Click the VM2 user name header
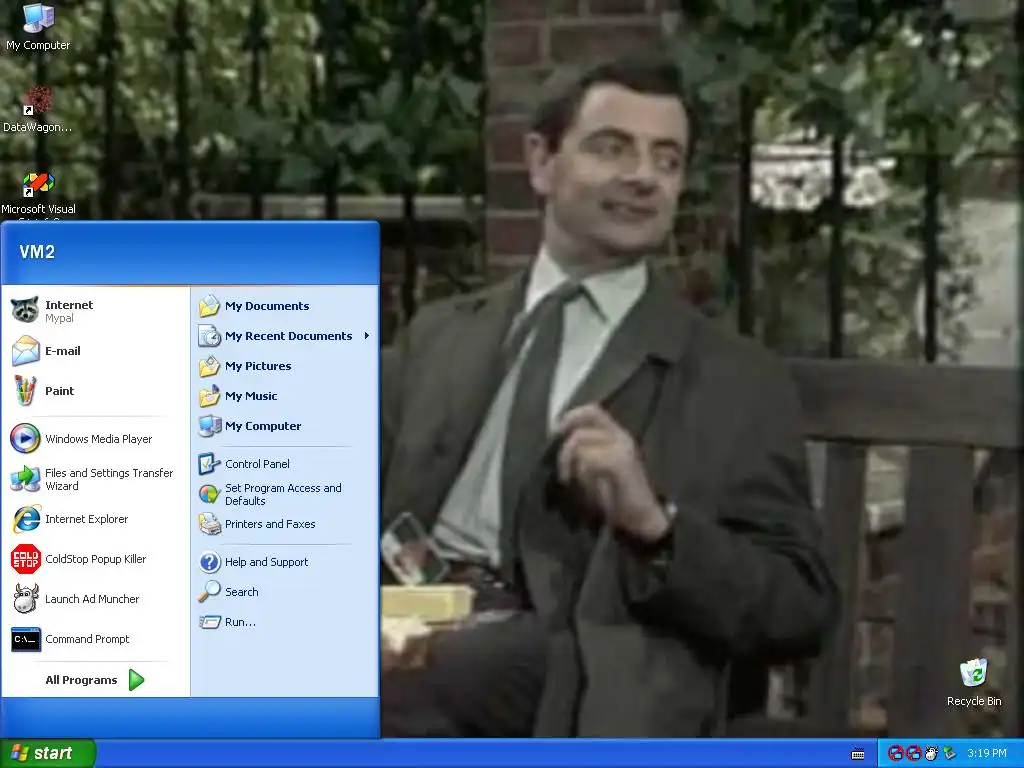Viewport: 1024px width, 768px height. pyautogui.click(x=37, y=252)
